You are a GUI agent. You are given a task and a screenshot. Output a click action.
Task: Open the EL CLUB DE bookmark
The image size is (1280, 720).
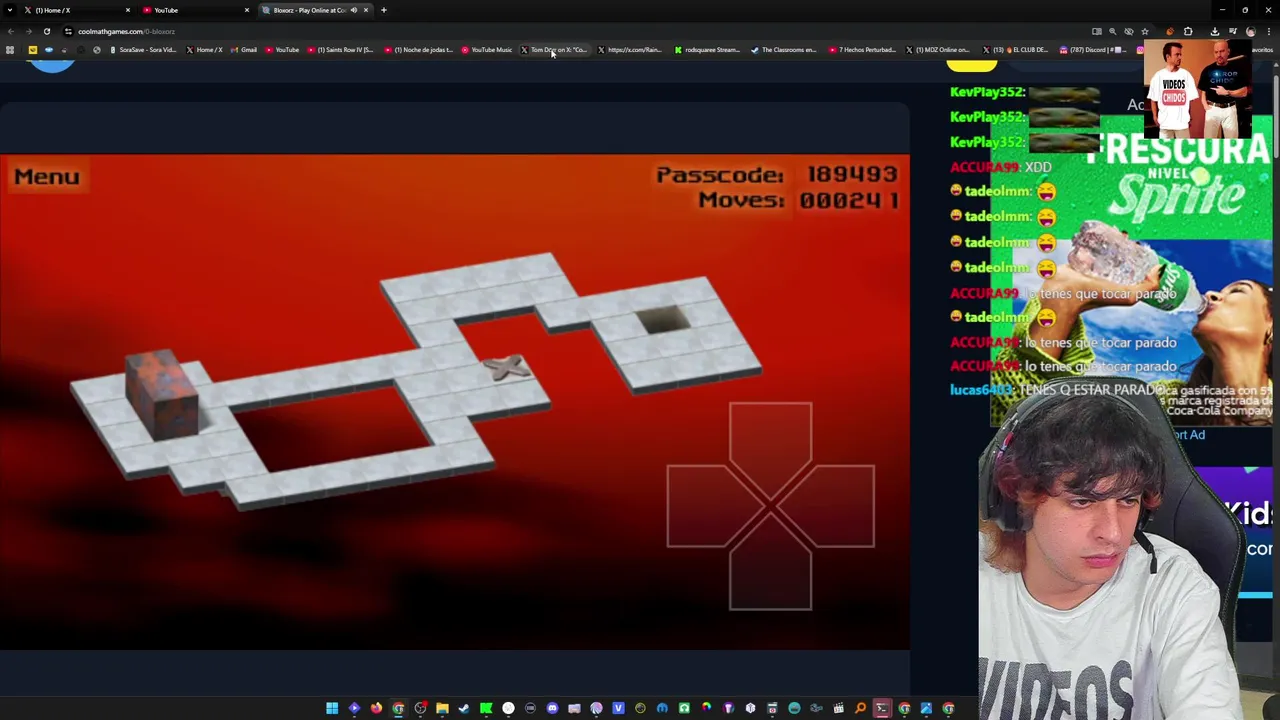tap(1016, 50)
